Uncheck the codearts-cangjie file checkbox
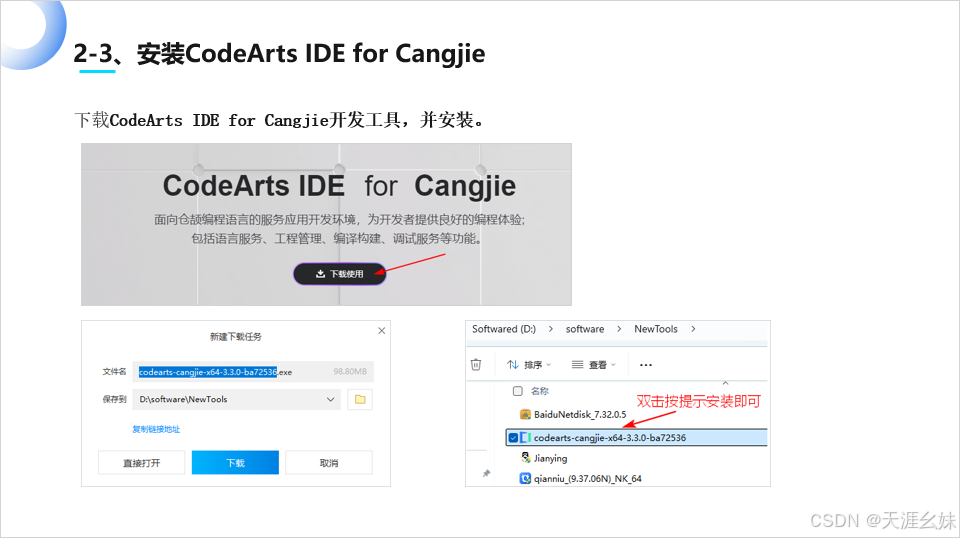The width and height of the screenshot is (960, 538). point(513,438)
